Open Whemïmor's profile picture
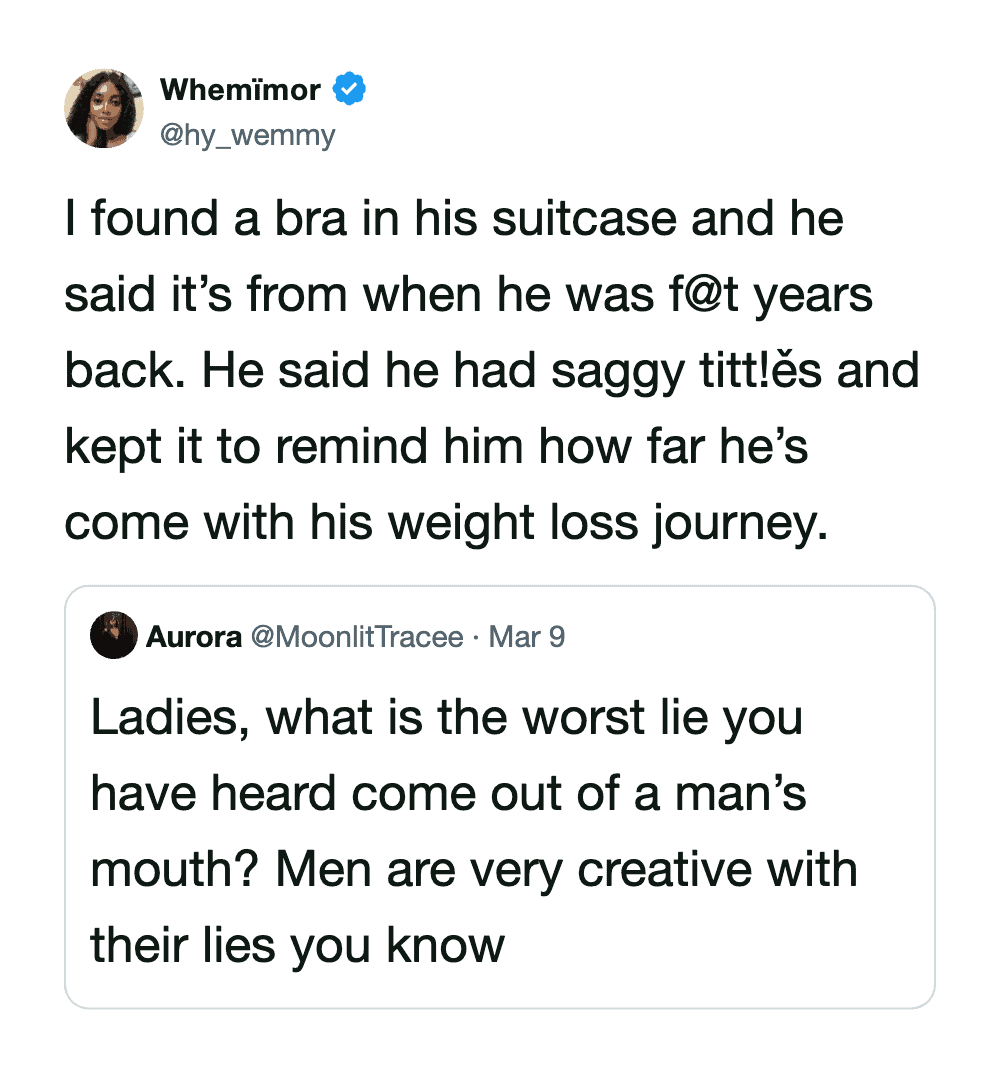This screenshot has height=1074, width=1000. pyautogui.click(x=104, y=110)
